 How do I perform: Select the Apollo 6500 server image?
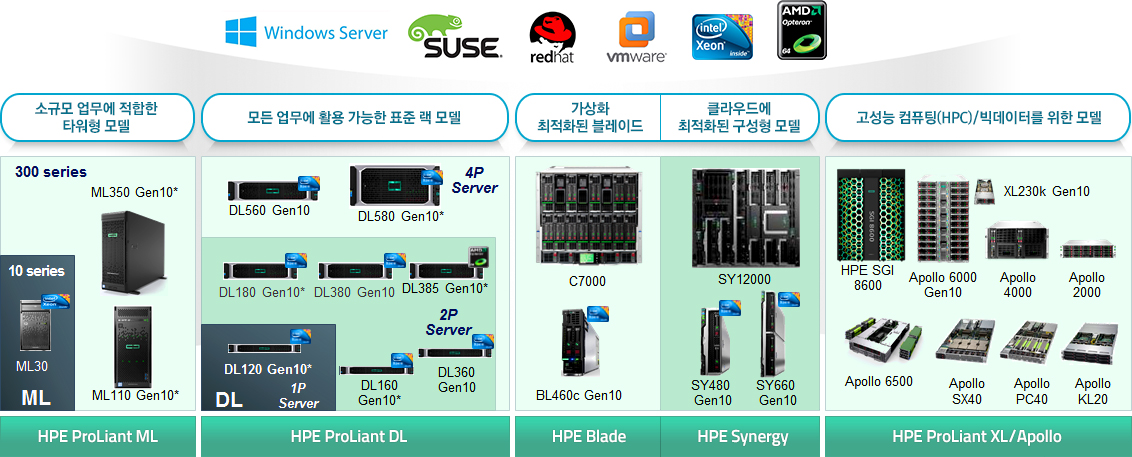click(884, 341)
